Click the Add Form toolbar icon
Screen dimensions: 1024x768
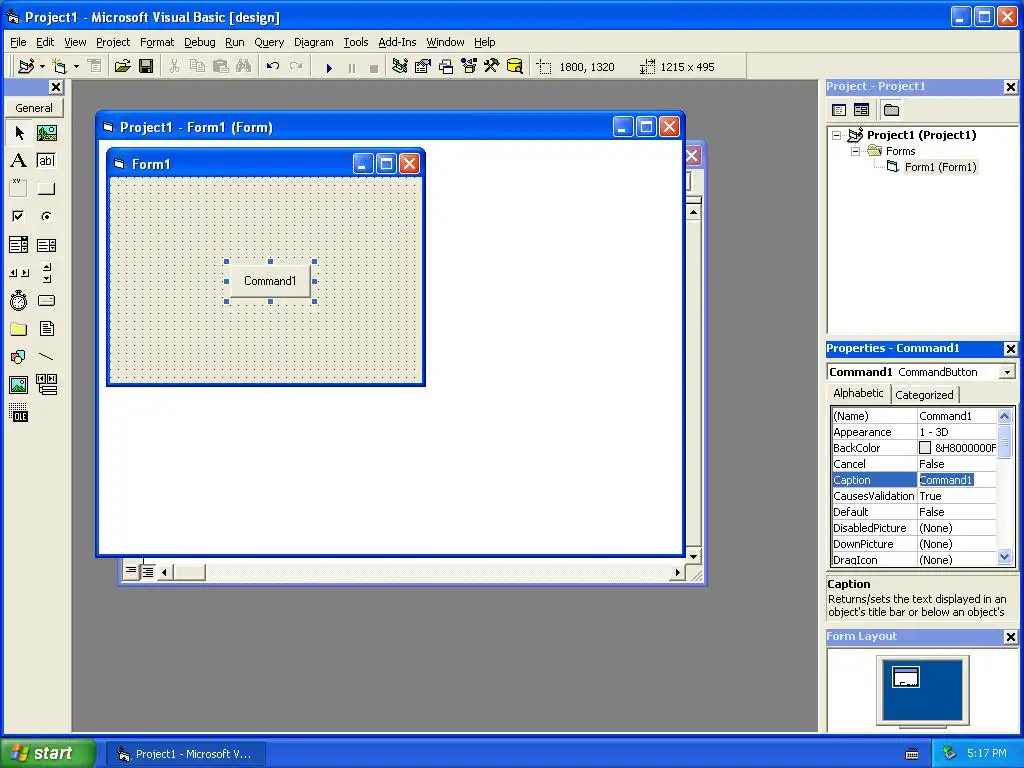(x=59, y=67)
